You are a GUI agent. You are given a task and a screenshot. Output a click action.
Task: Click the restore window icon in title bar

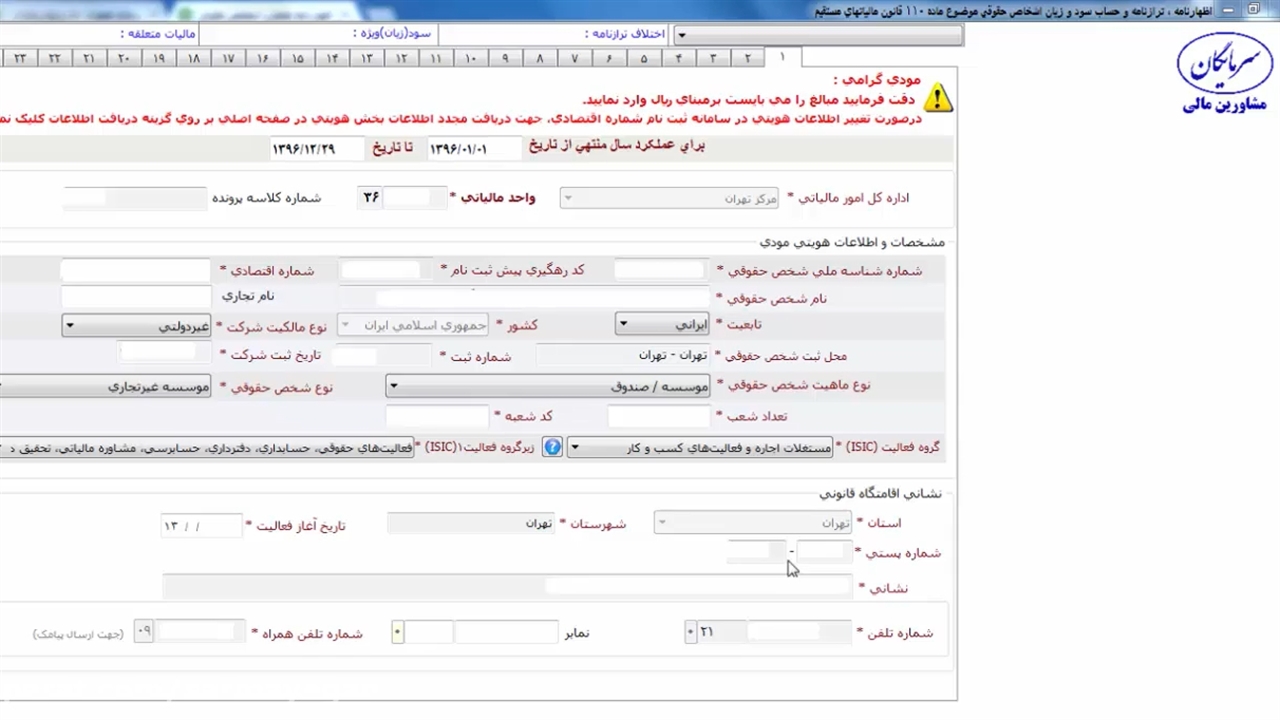pos(1253,9)
